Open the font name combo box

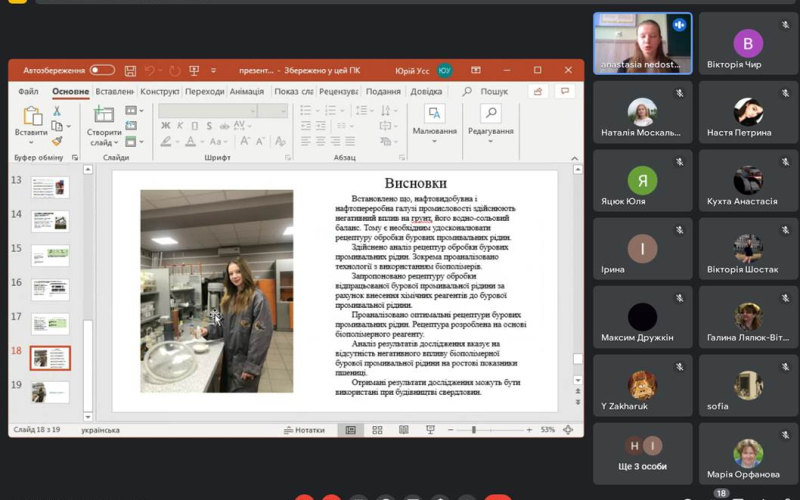pyautogui.click(x=207, y=110)
